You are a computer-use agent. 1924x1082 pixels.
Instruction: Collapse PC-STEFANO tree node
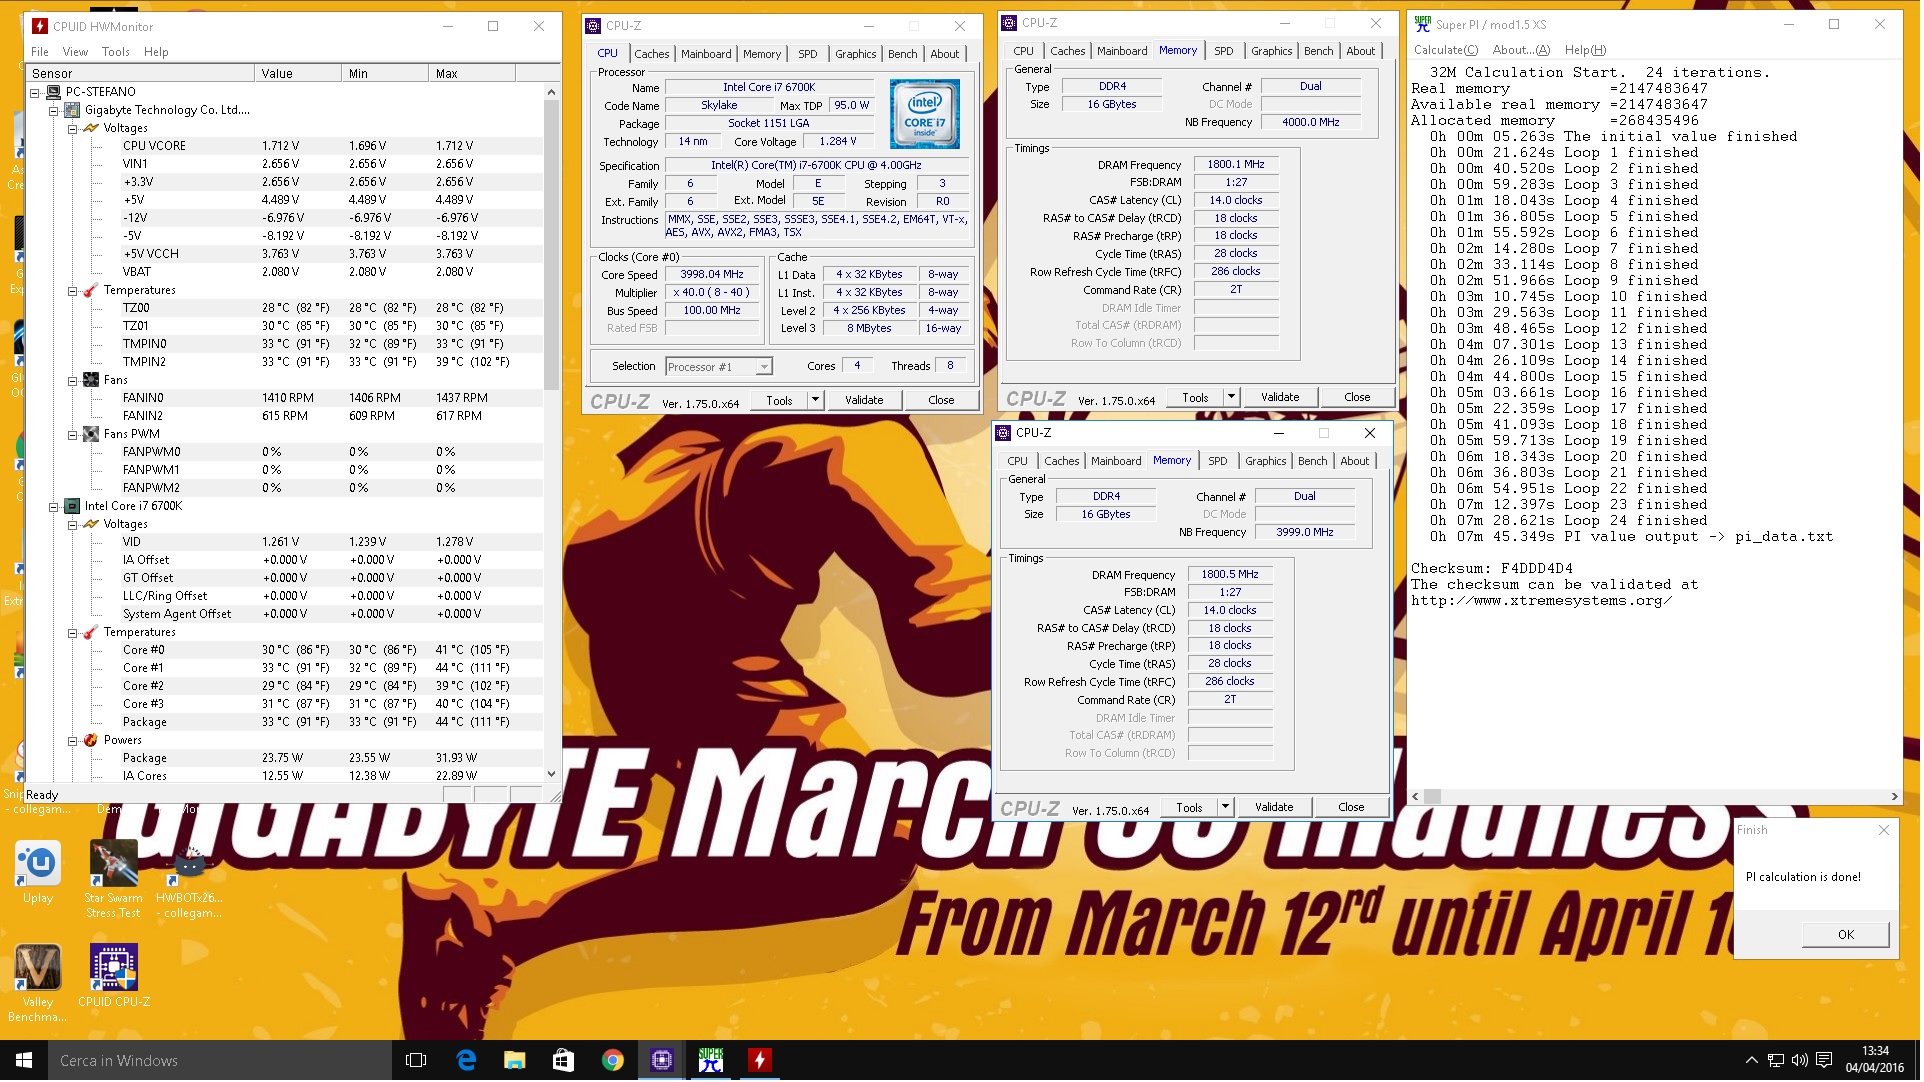[35, 92]
